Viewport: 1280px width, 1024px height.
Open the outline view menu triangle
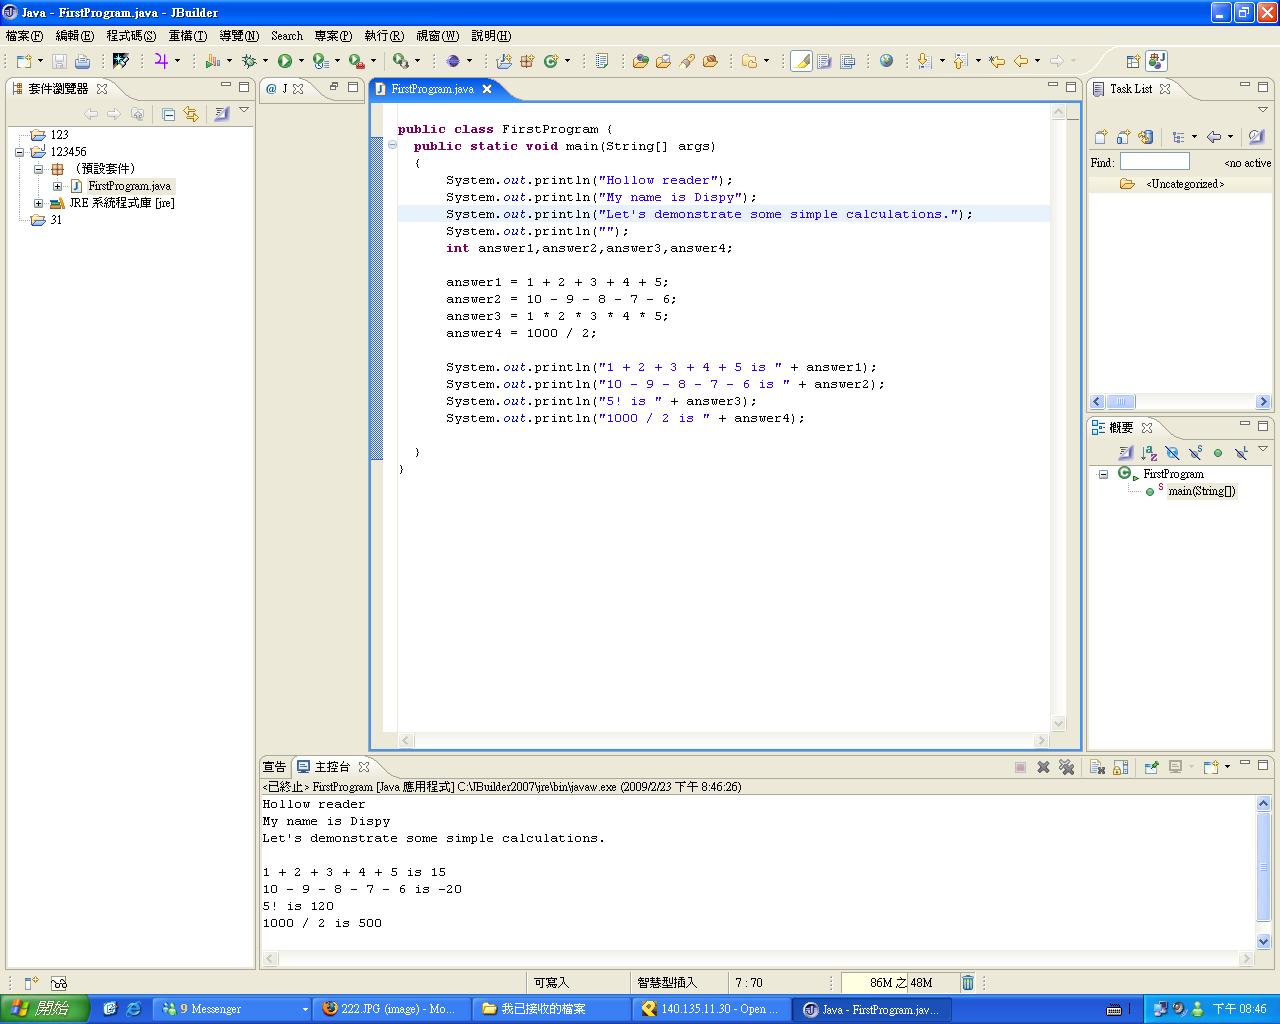point(1263,449)
